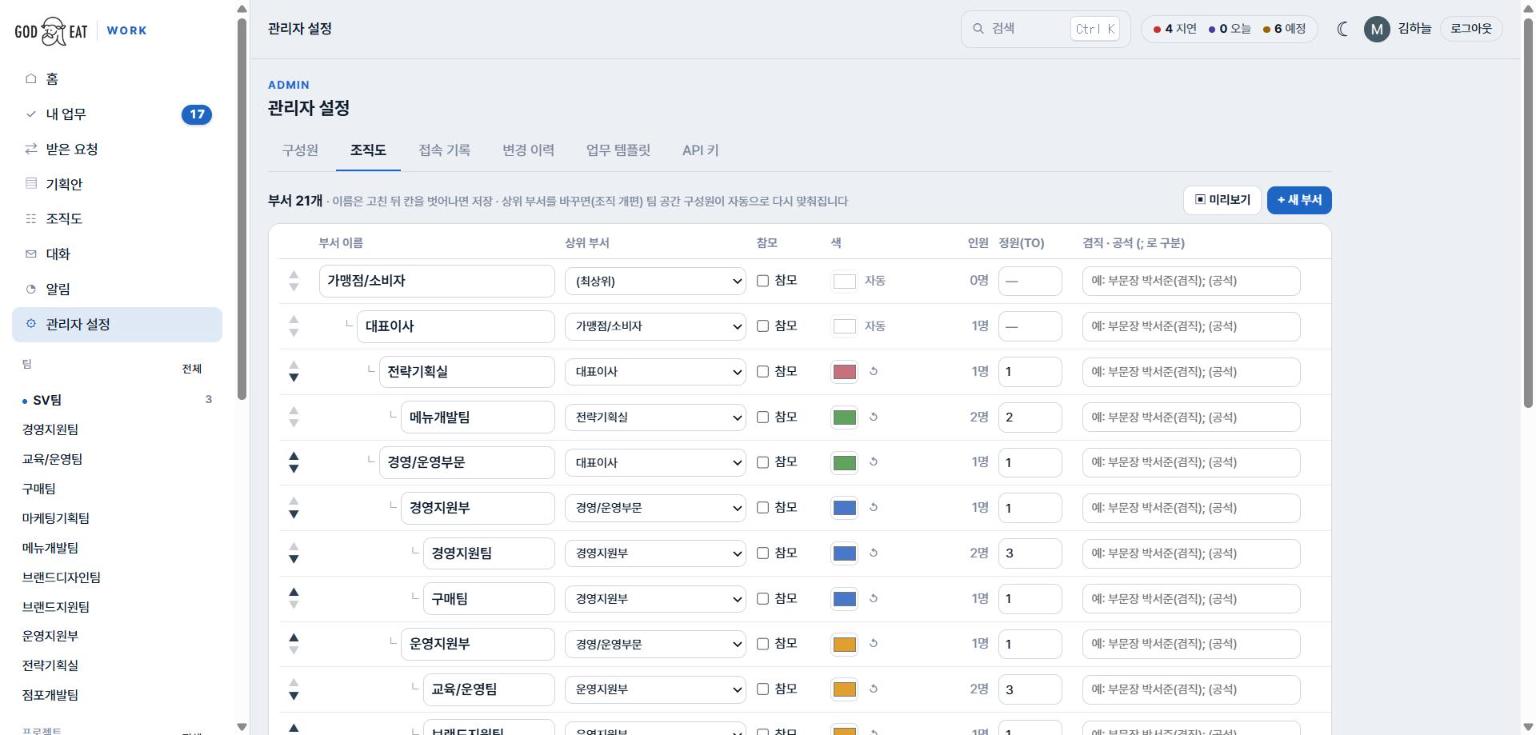
Task: Open 알림 in the sidebar
Action: click(117, 289)
